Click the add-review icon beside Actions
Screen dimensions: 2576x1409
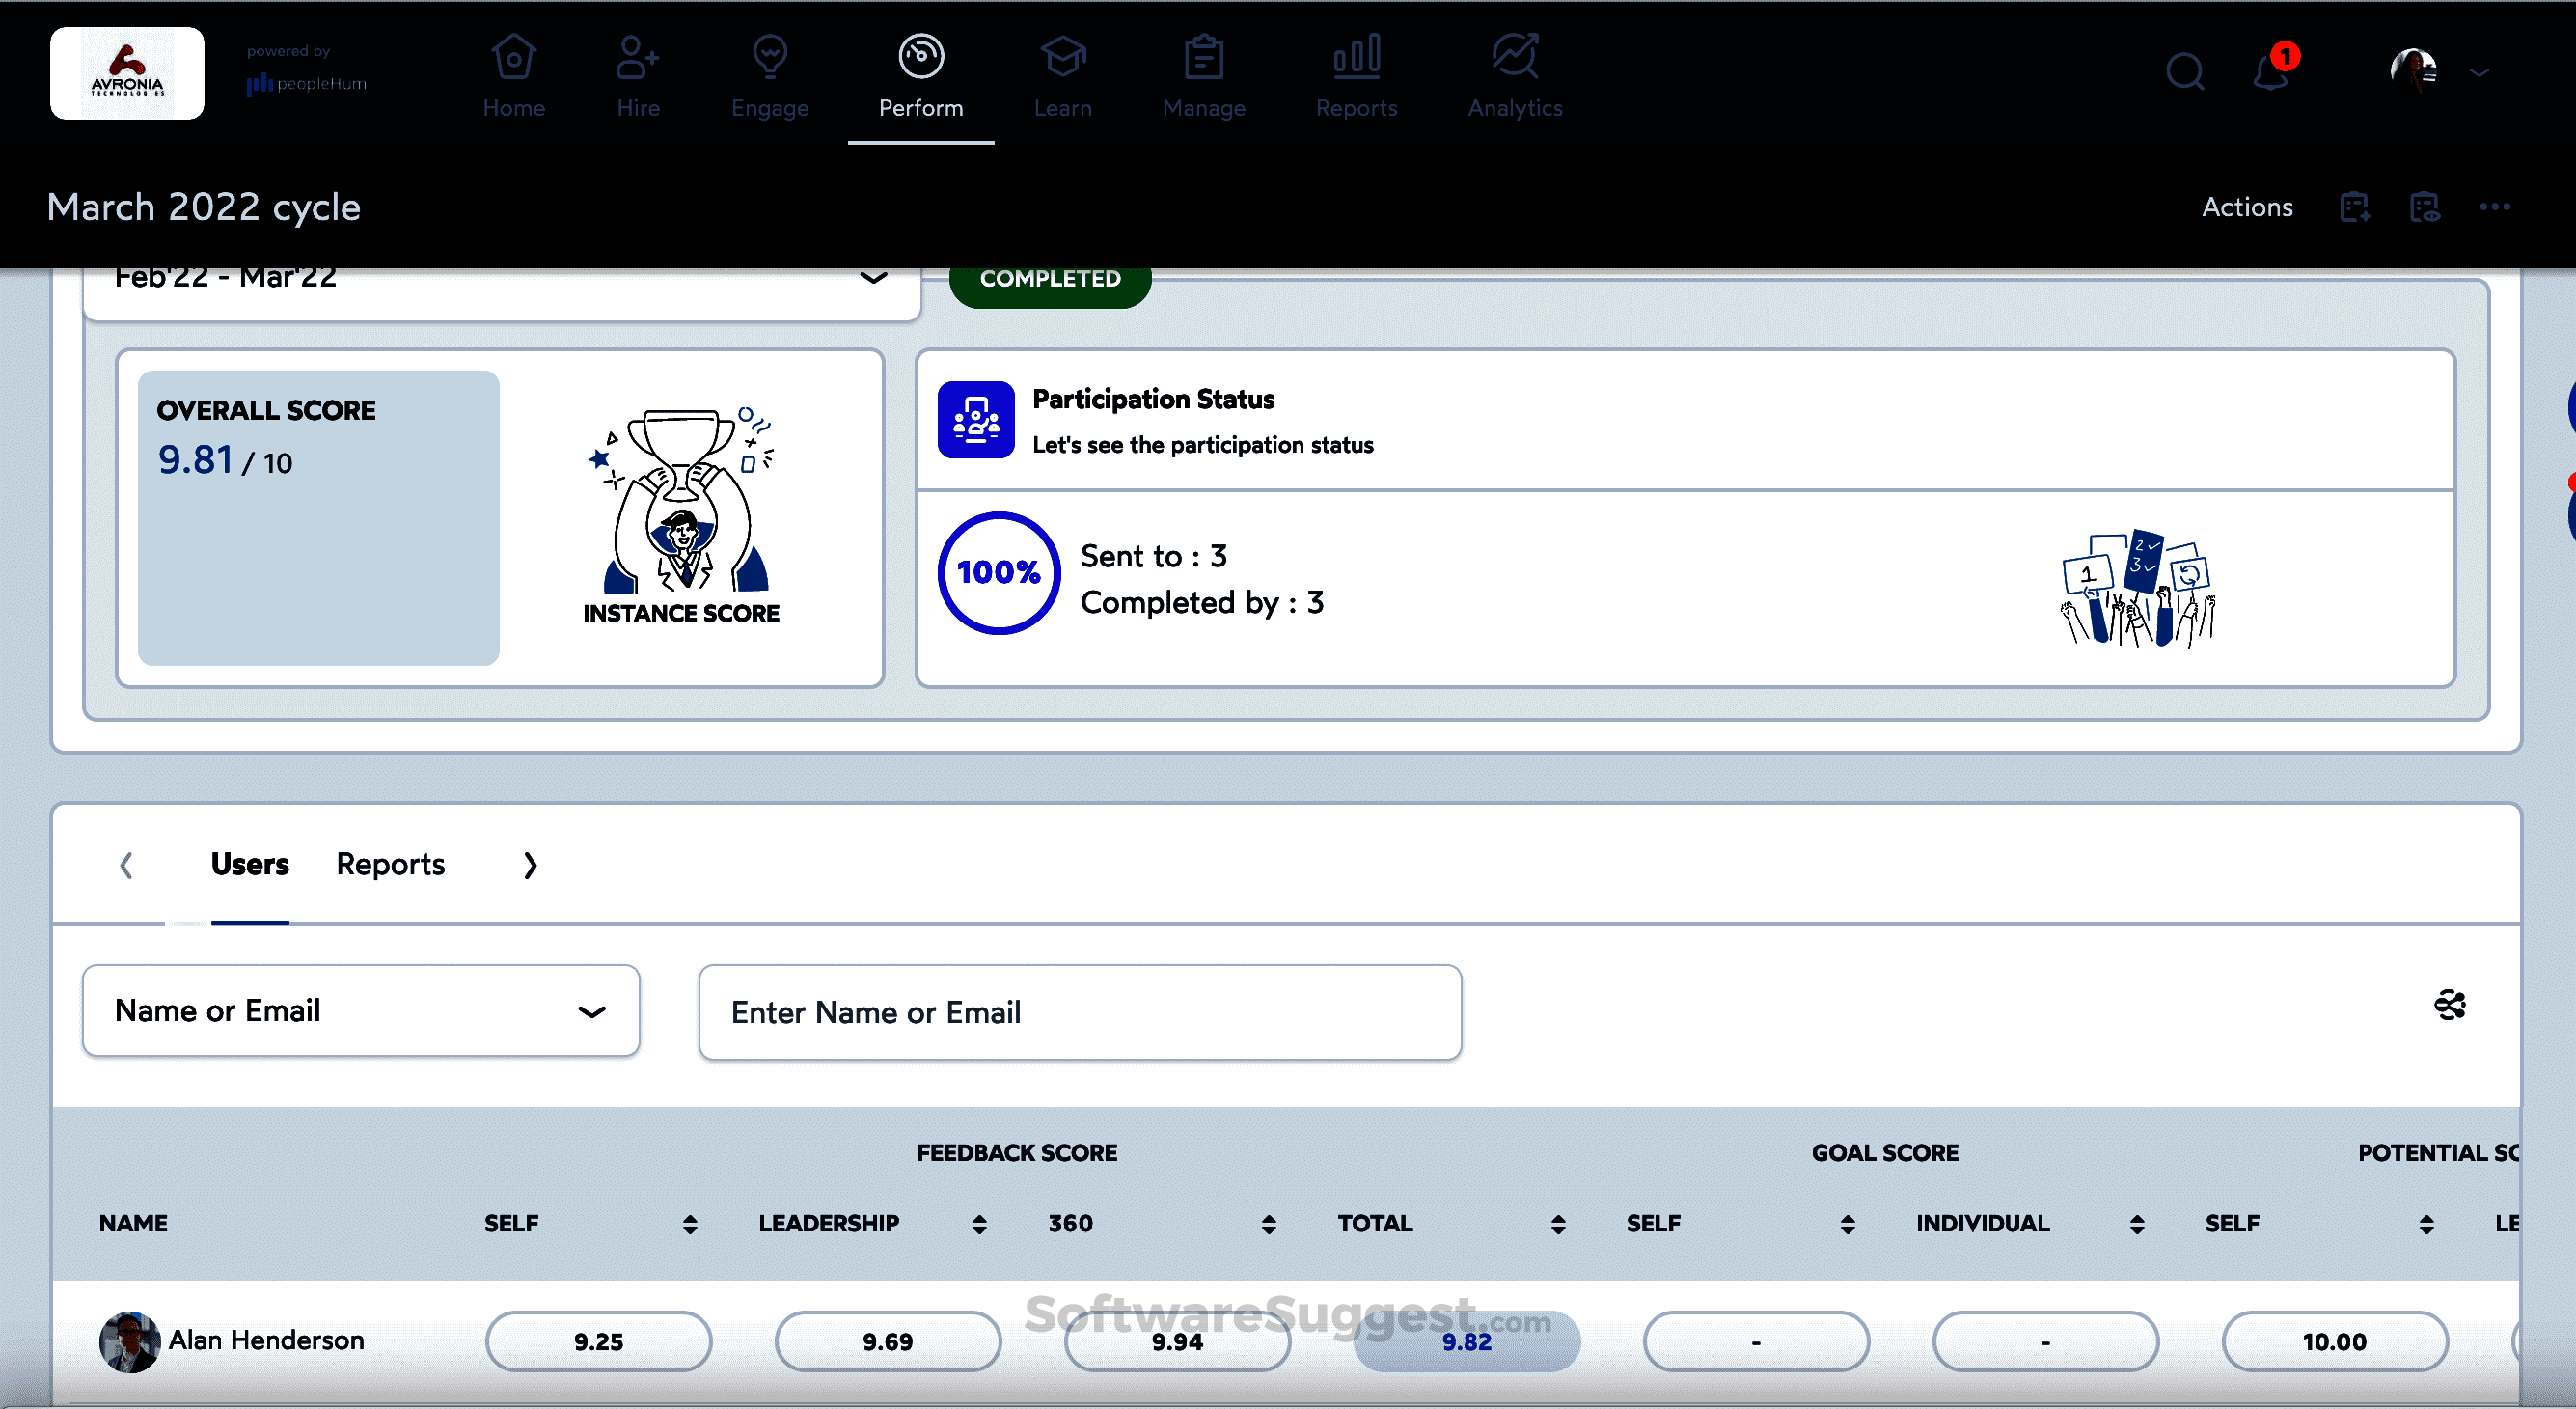coord(2355,207)
